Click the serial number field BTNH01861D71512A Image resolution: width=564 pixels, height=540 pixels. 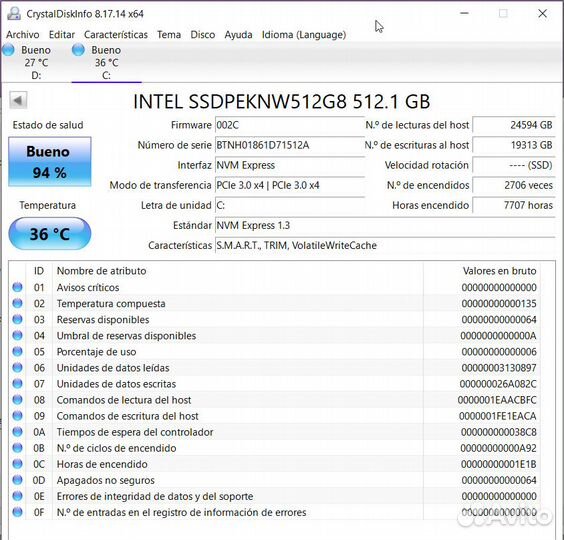pyautogui.click(x=290, y=145)
